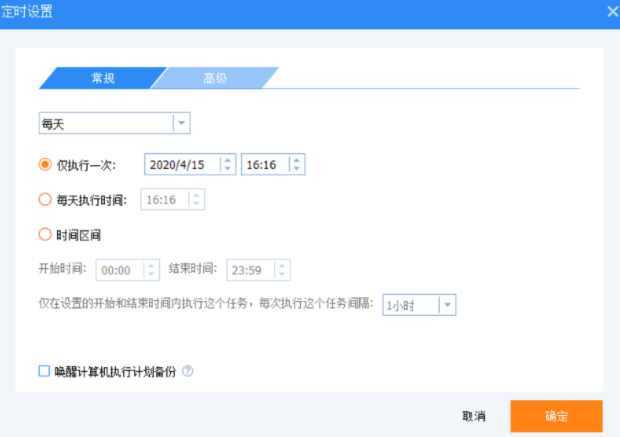Select the 每天执行时间 radio button
The height and width of the screenshot is (437, 620).
[45, 199]
